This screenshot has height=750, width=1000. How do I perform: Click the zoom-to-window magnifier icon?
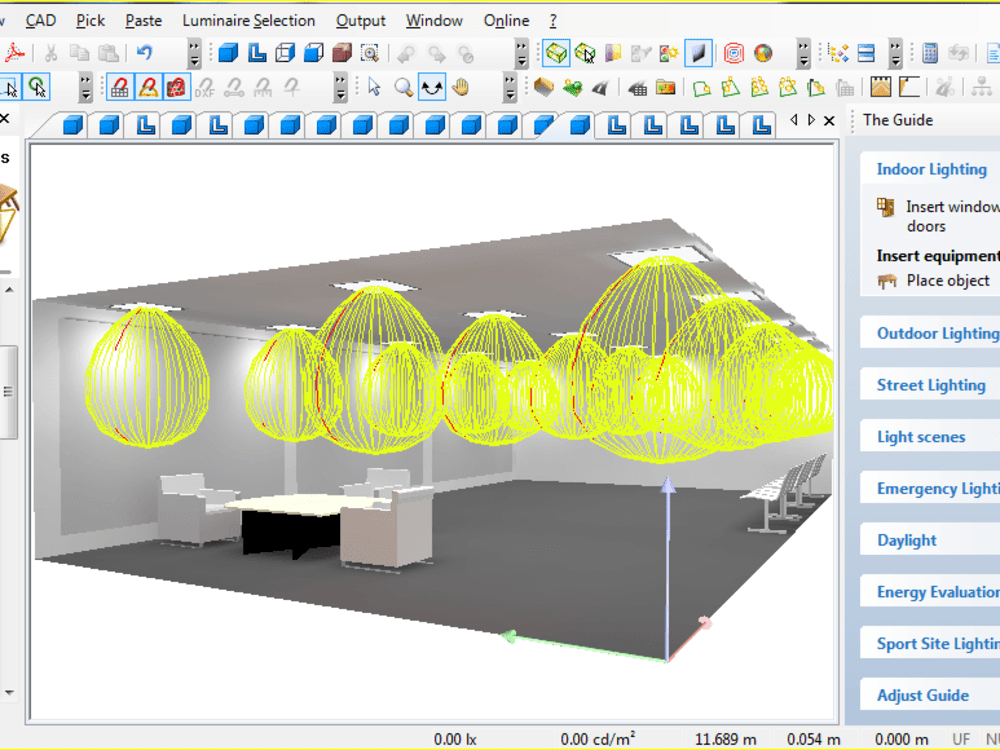[x=370, y=53]
